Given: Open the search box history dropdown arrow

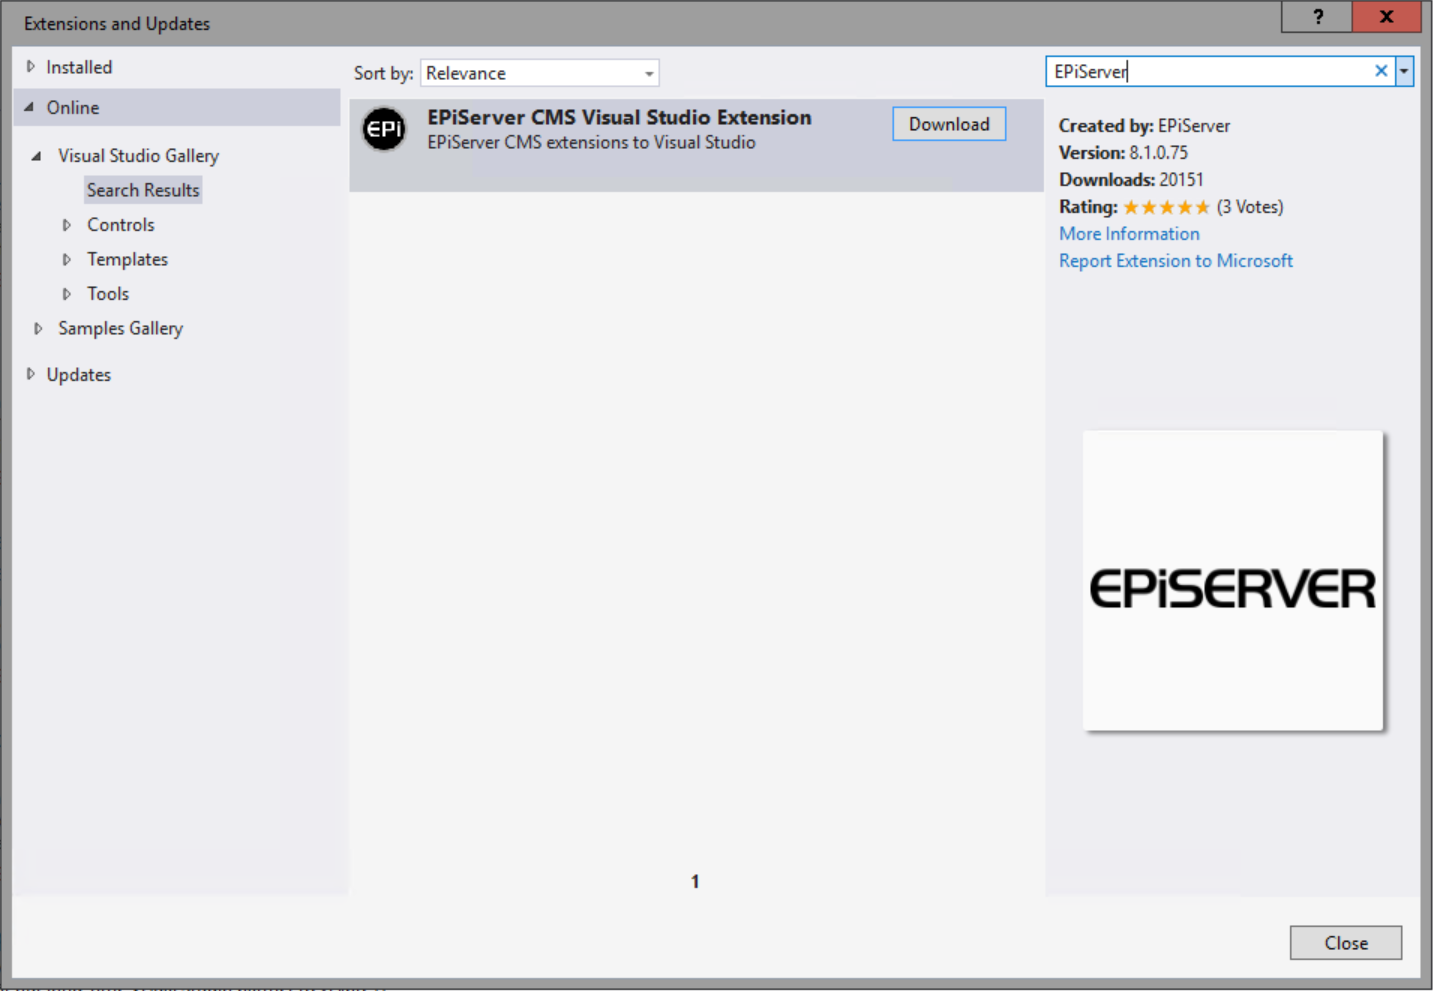Looking at the screenshot, I should (x=1404, y=71).
